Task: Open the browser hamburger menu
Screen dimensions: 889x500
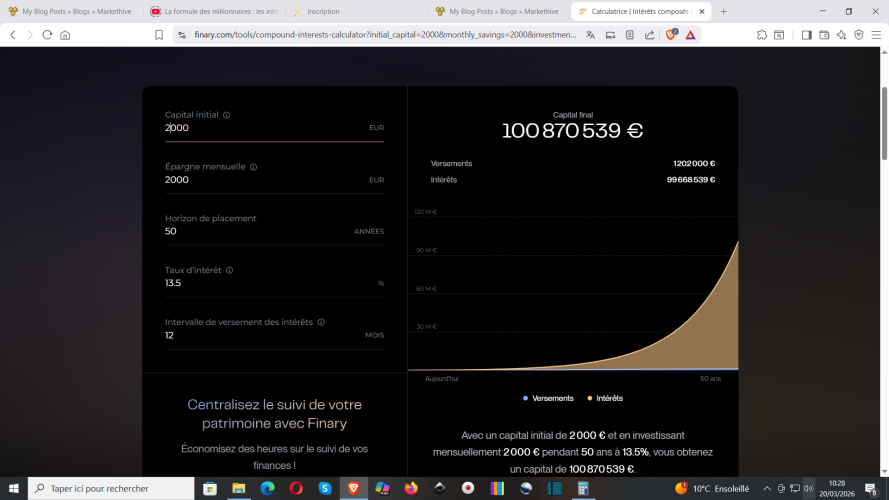Action: pos(876,34)
